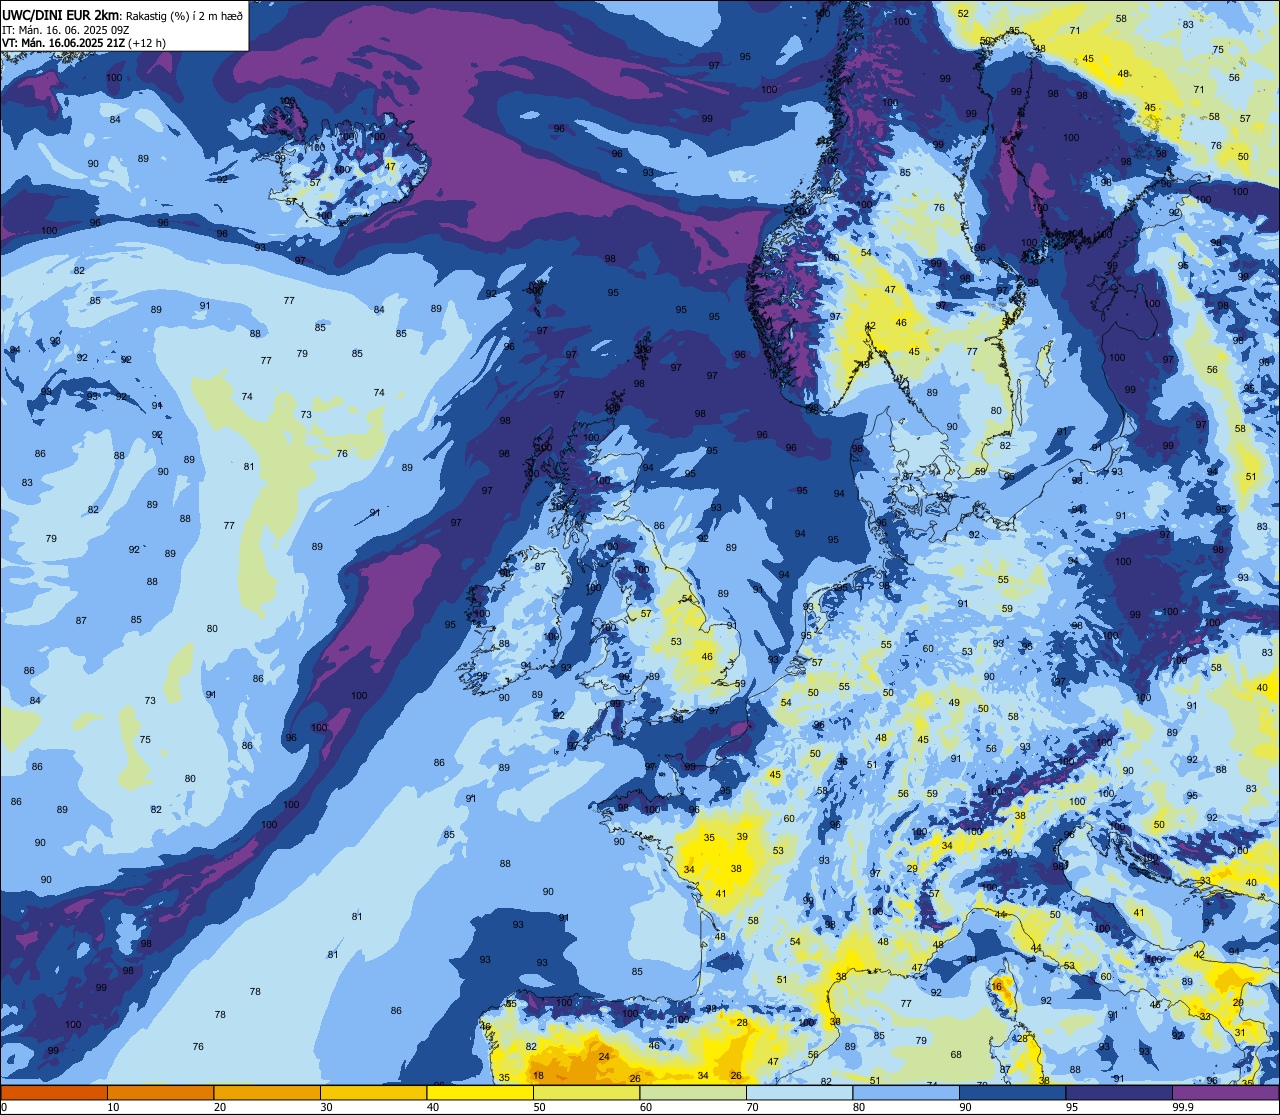Click the purple legend swatch above 99.9
The height and width of the screenshot is (1115, 1280).
pyautogui.click(x=1226, y=1092)
